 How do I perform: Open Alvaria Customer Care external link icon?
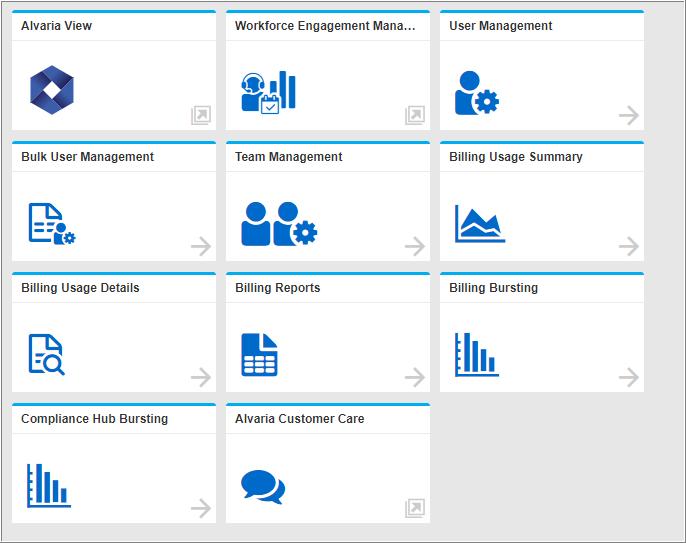coord(415,509)
